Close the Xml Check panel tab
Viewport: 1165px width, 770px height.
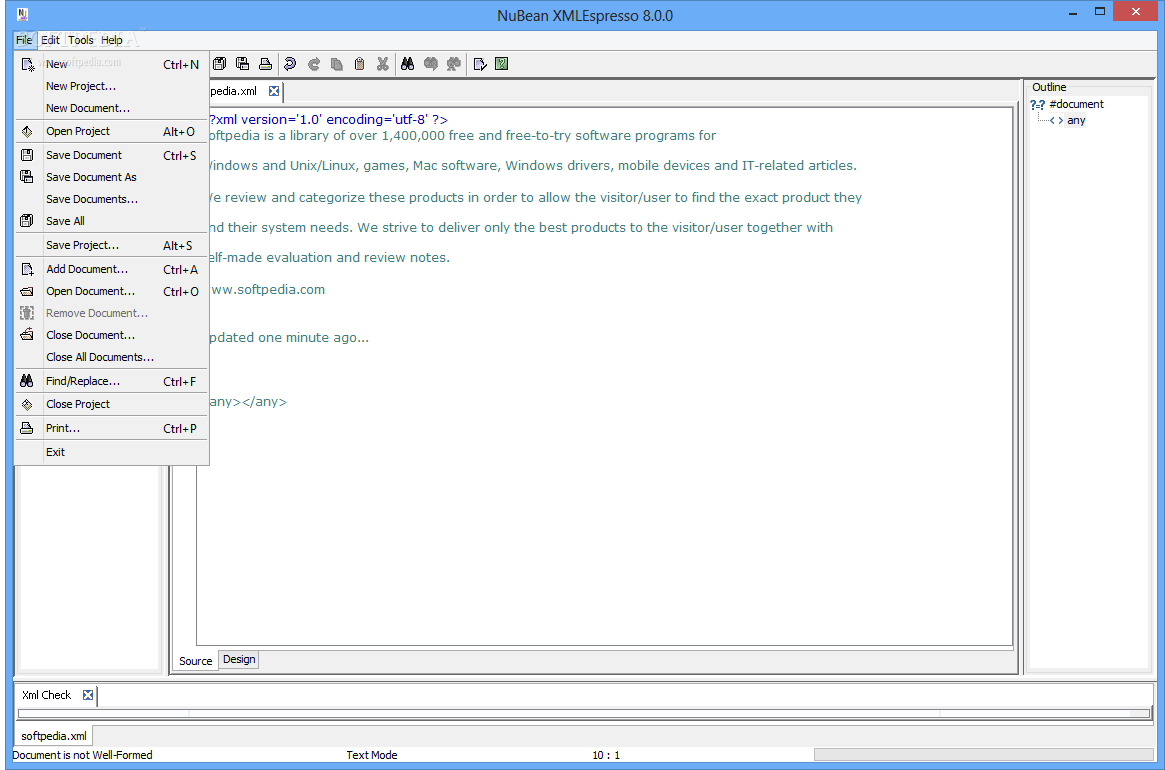[88, 695]
